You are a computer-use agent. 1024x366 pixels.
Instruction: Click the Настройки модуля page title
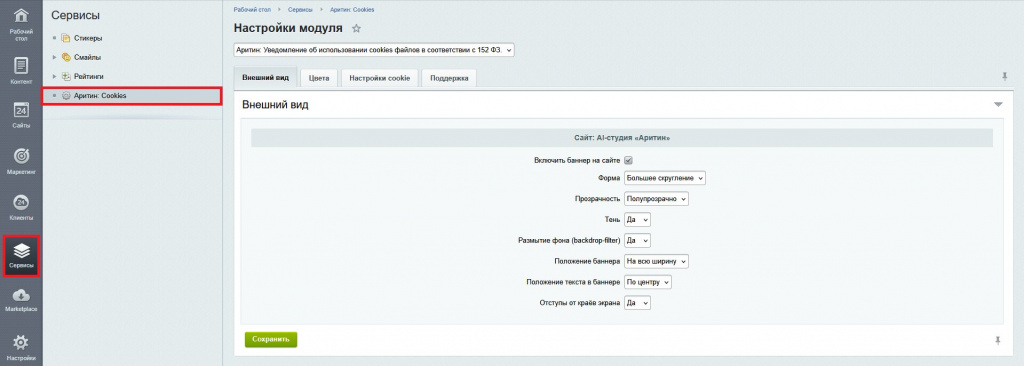[x=288, y=28]
